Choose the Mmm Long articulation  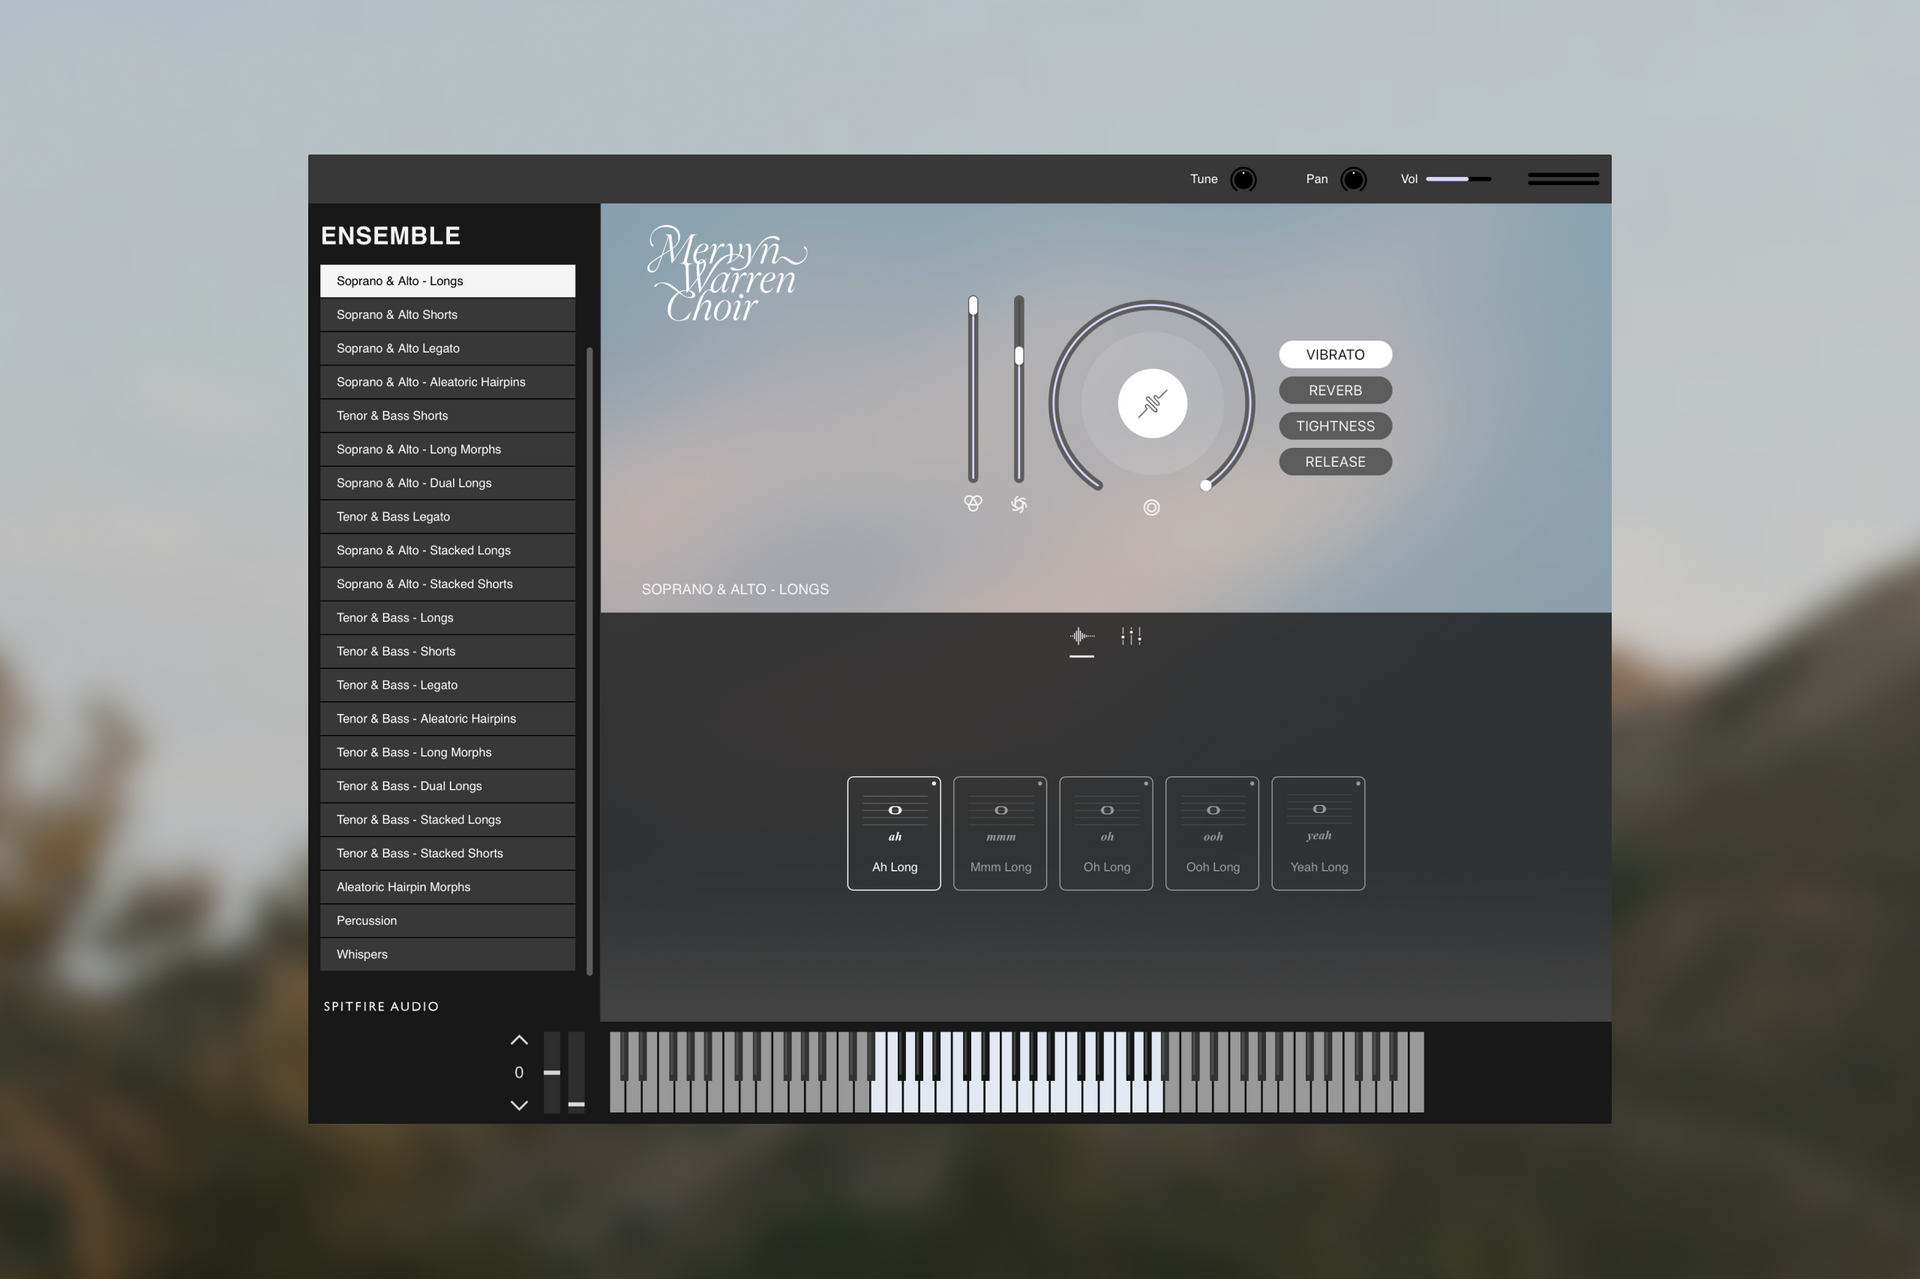pos(1000,833)
